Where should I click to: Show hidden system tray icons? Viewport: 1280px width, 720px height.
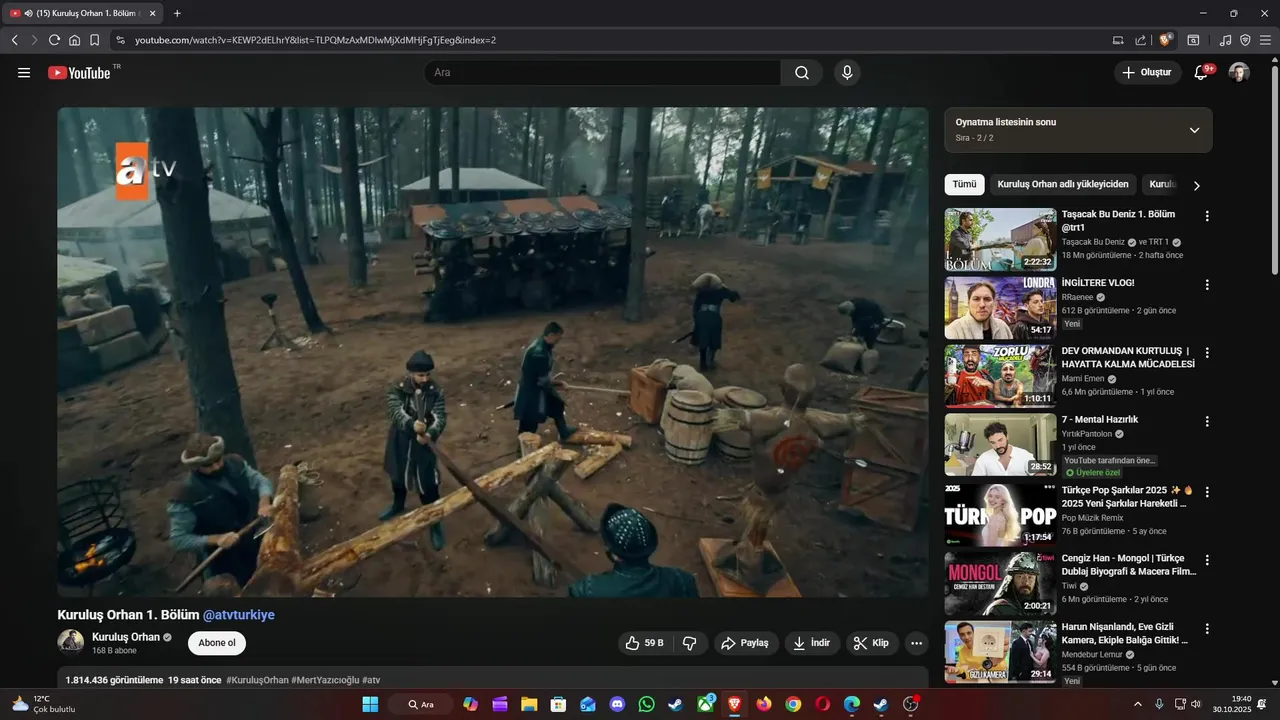(1137, 704)
